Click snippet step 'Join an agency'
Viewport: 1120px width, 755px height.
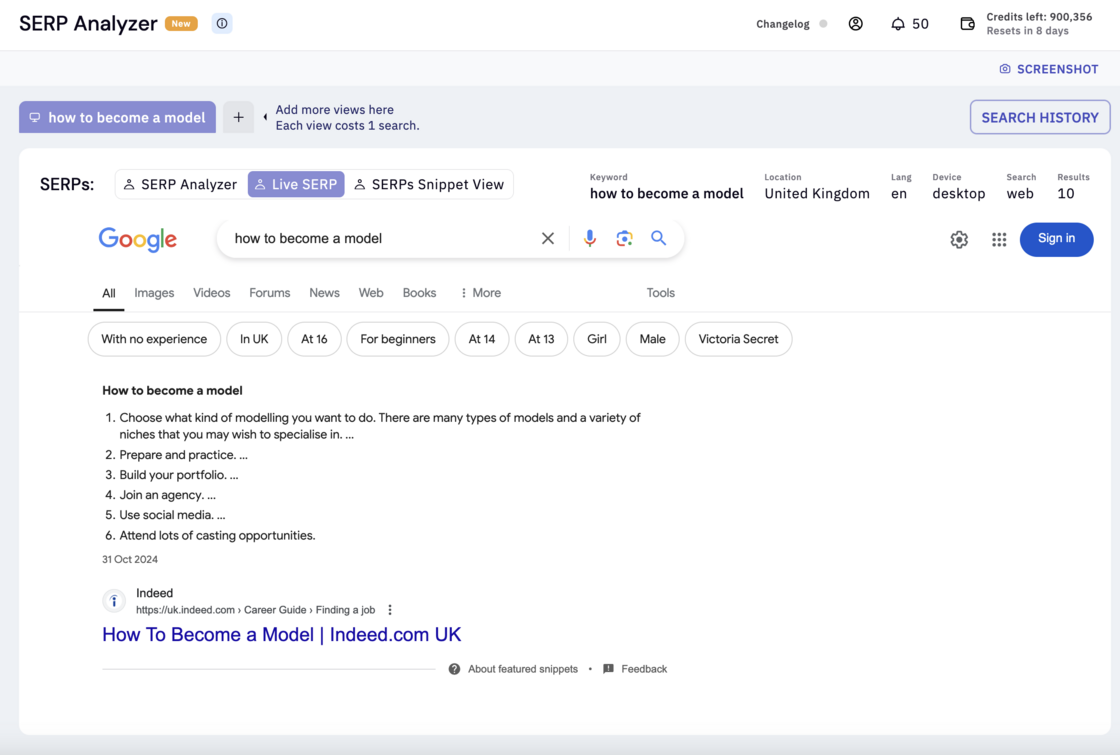tap(161, 495)
